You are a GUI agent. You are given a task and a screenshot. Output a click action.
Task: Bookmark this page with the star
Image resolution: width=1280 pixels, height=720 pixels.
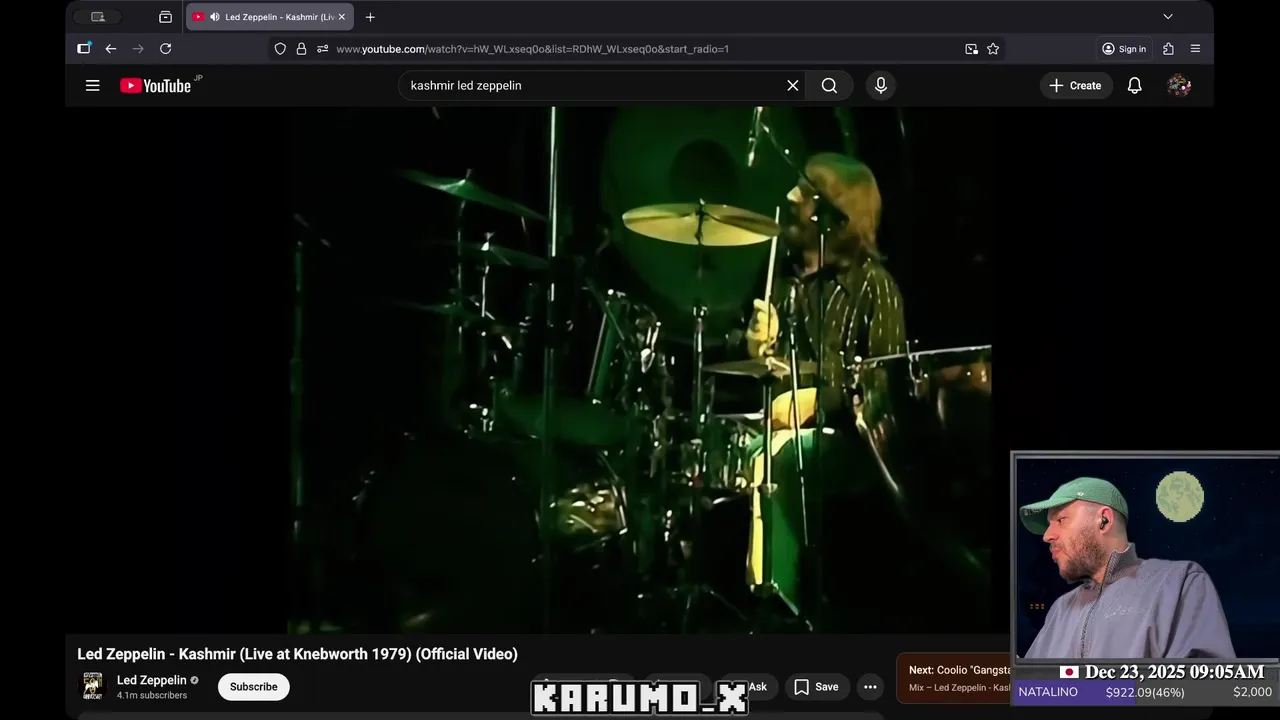click(993, 49)
